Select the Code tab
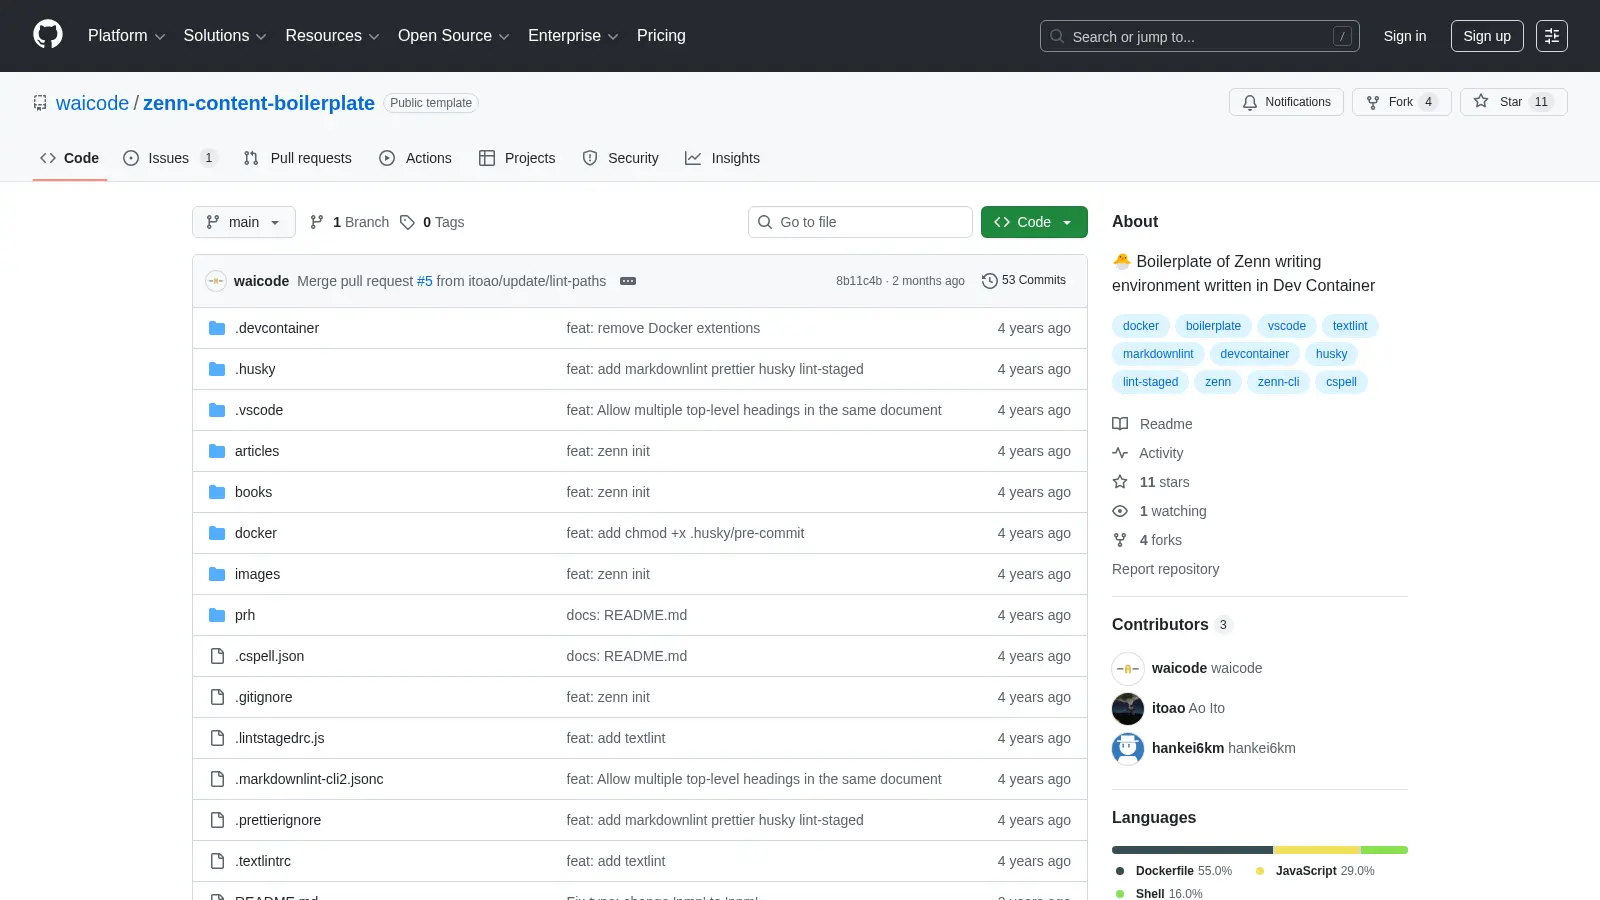Image resolution: width=1600 pixels, height=900 pixels. coord(69,158)
